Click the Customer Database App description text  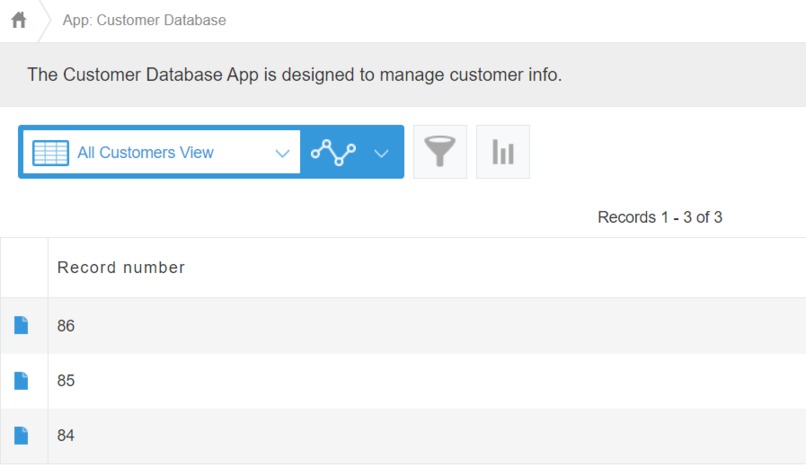(294, 75)
